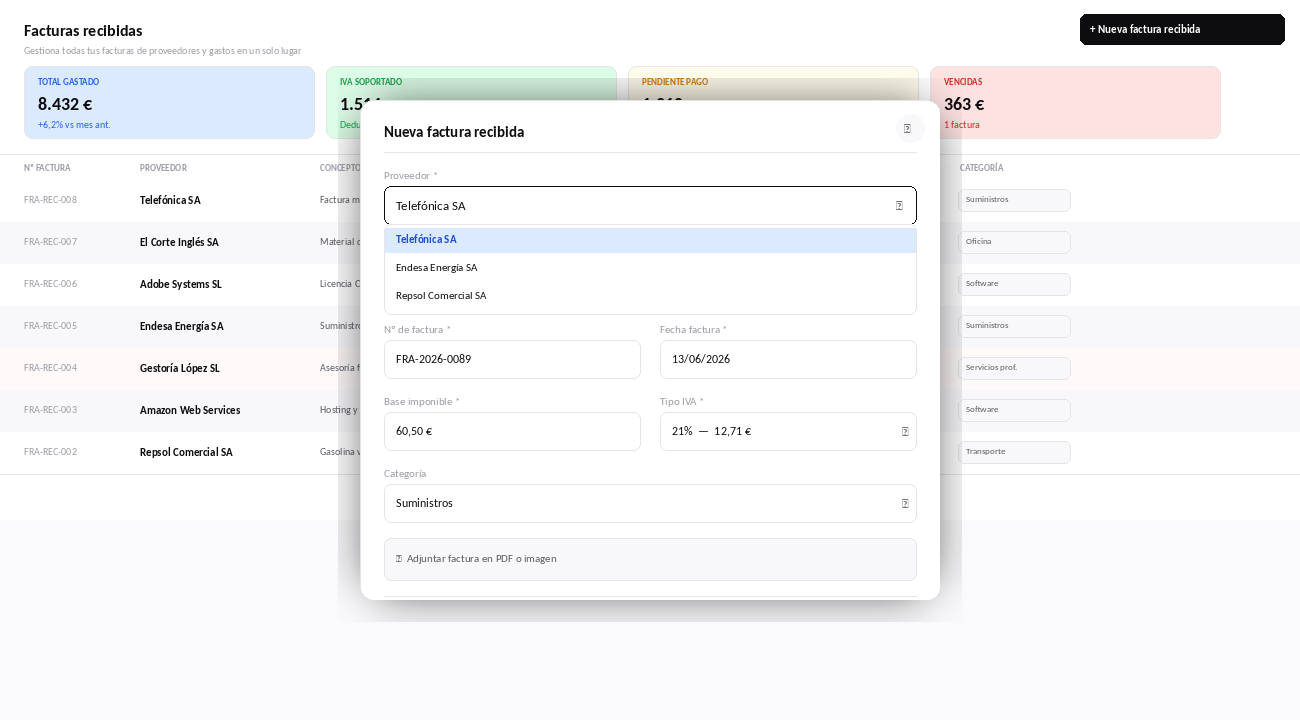The height and width of the screenshot is (720, 1300).
Task: Select Telefónica SA provider in the table
Action: 170,200
